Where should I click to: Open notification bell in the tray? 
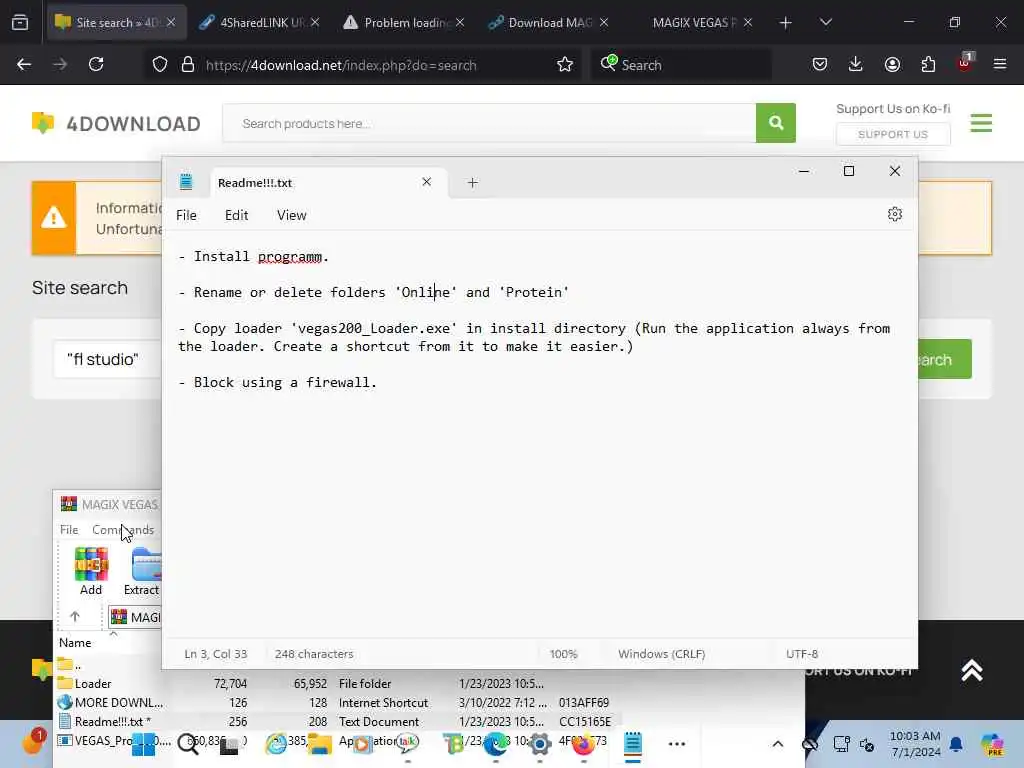(956, 744)
